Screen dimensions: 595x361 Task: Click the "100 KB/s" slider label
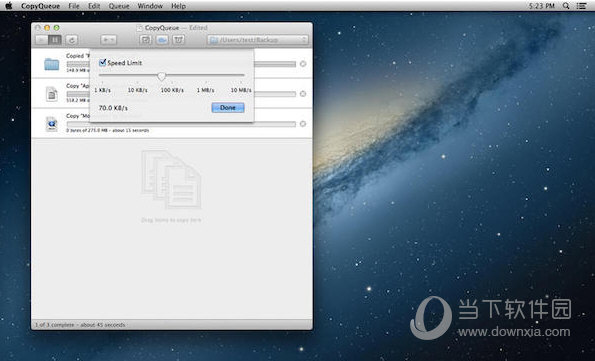pyautogui.click(x=172, y=90)
